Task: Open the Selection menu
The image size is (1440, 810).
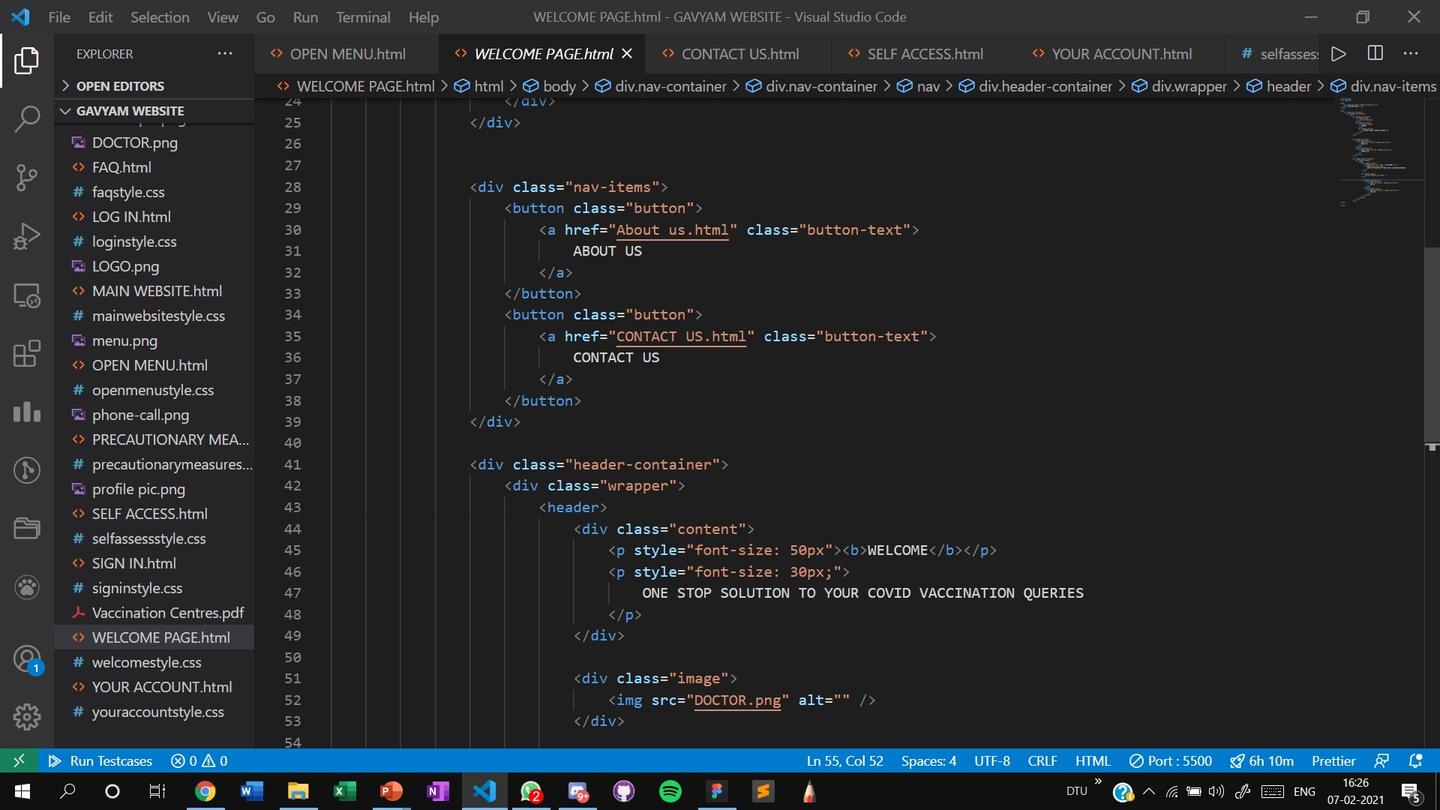Action: [x=160, y=17]
